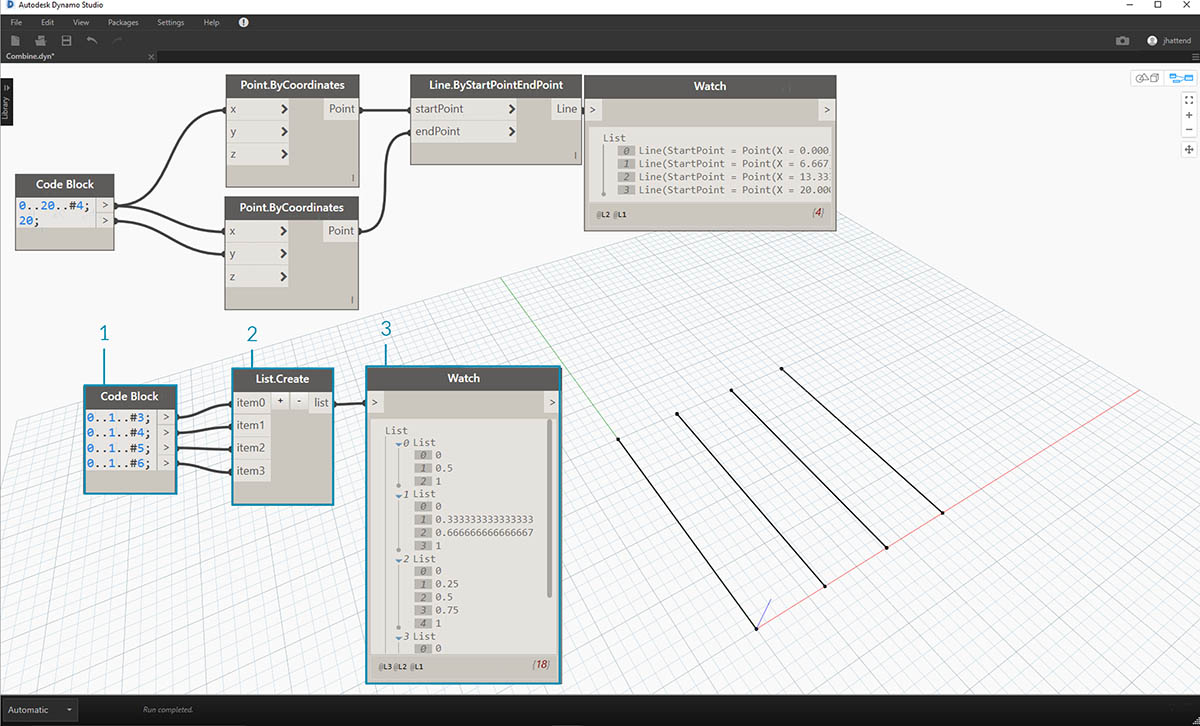Click the plus button on List.Create
The image size is (1200, 726).
(x=280, y=402)
